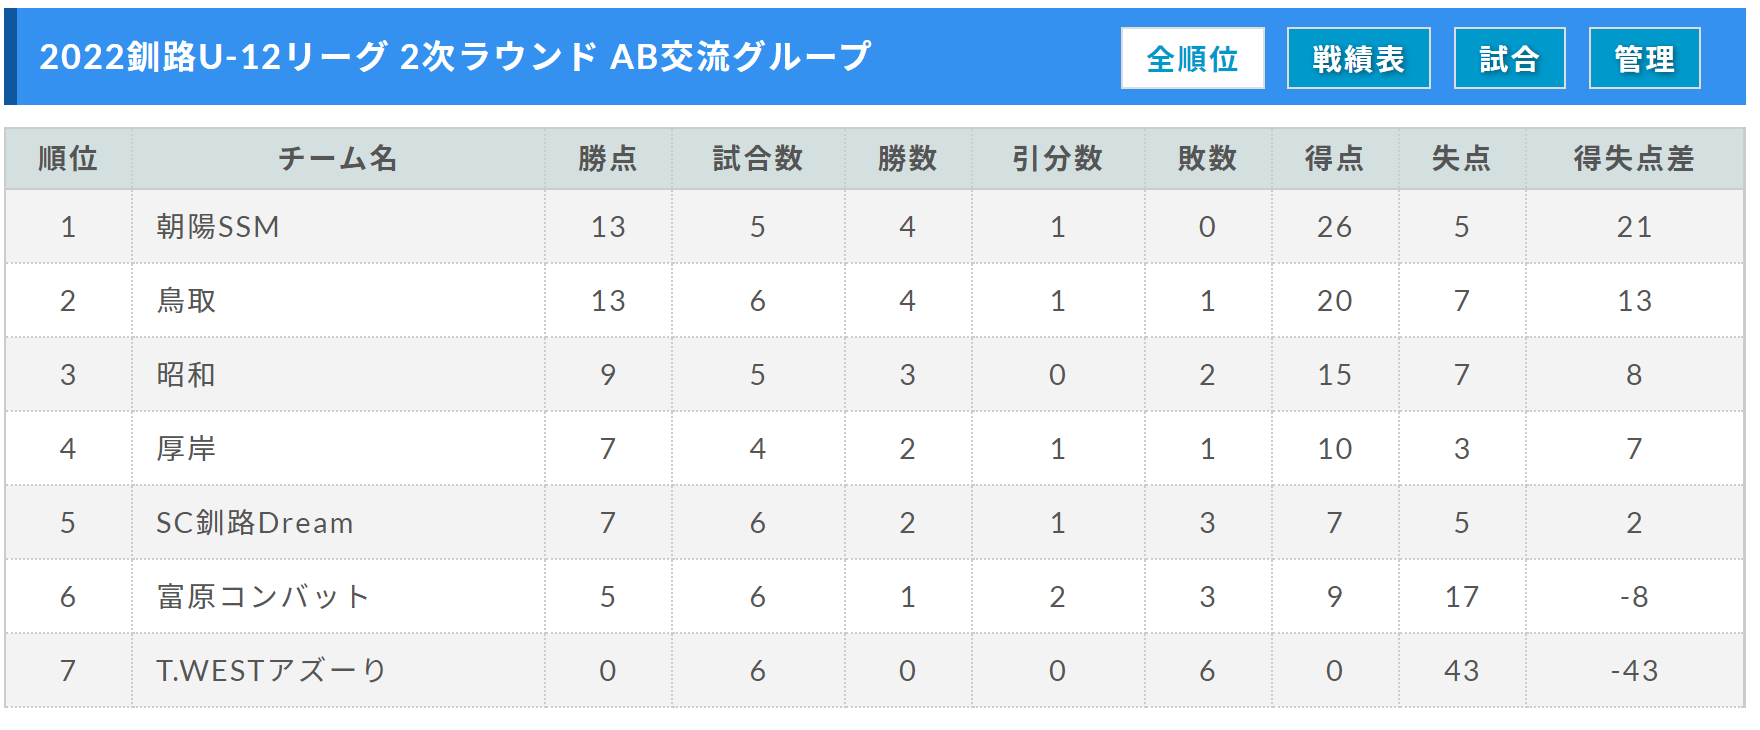Click the 試合数 column header
Screen dimensions: 1760x730
click(758, 159)
